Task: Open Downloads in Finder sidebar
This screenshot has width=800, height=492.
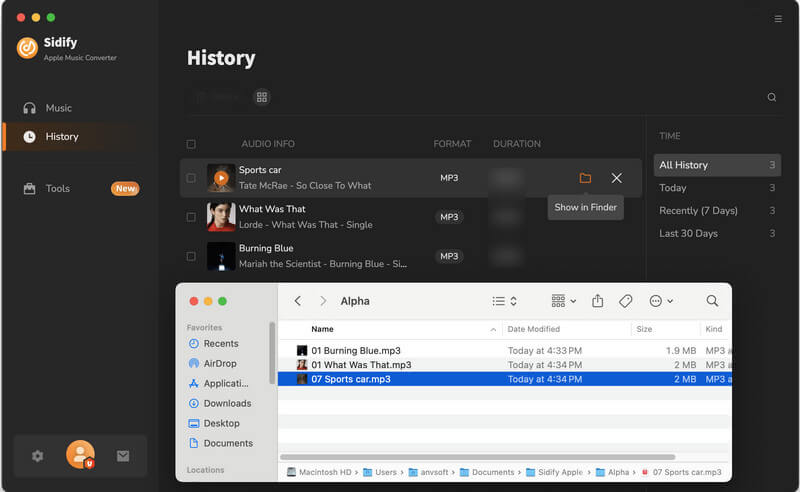Action: click(227, 403)
